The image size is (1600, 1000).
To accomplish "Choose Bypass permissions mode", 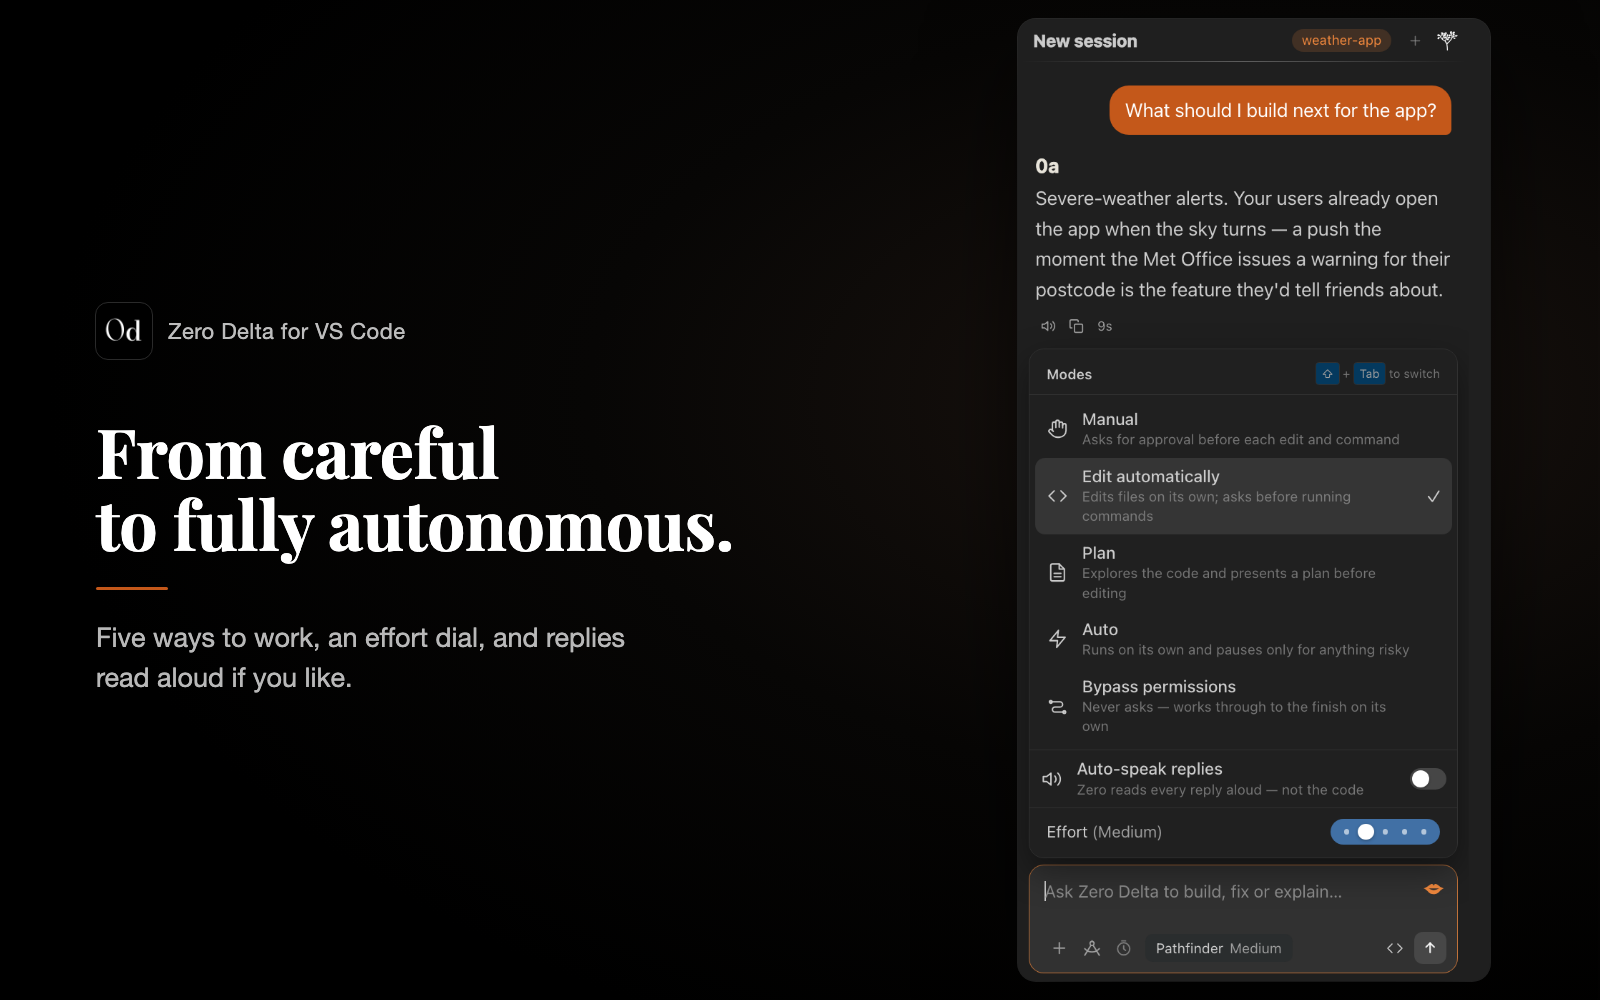I will (1243, 706).
